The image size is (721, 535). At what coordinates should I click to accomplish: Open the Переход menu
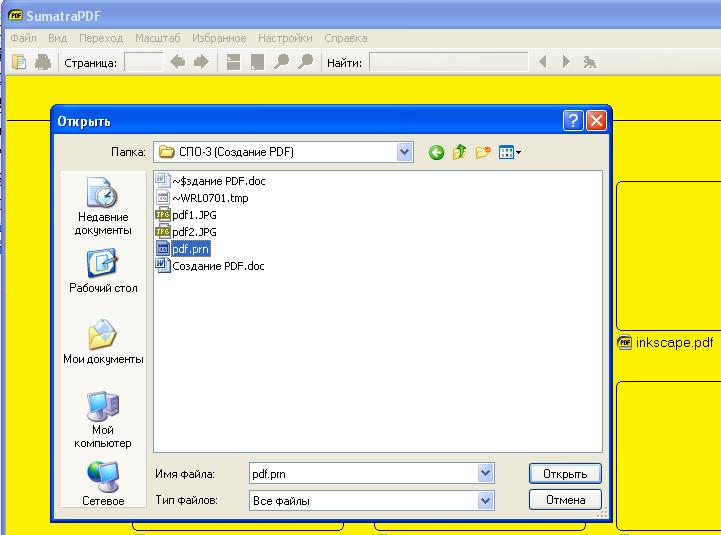[x=101, y=38]
